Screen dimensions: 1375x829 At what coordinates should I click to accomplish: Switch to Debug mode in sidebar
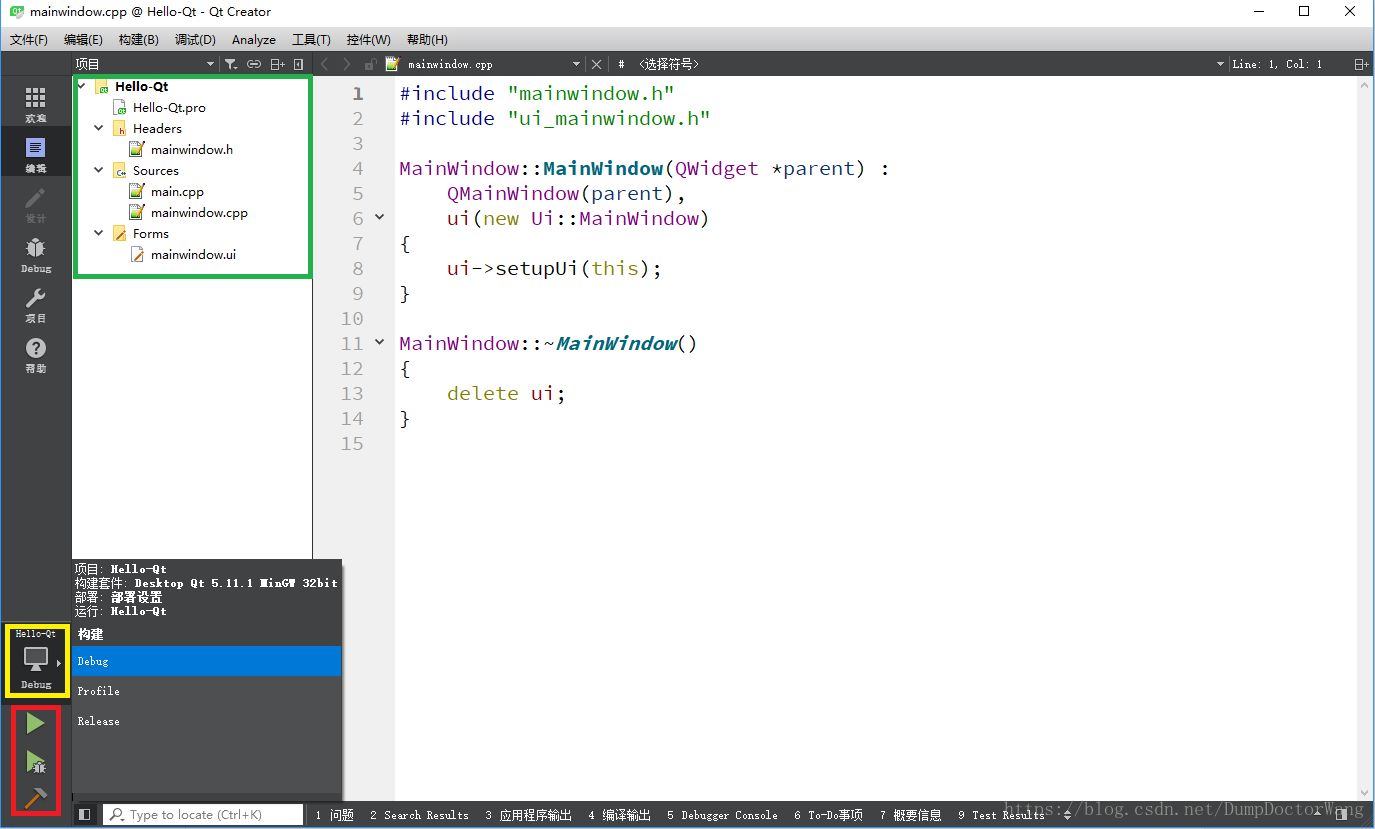pyautogui.click(x=36, y=254)
